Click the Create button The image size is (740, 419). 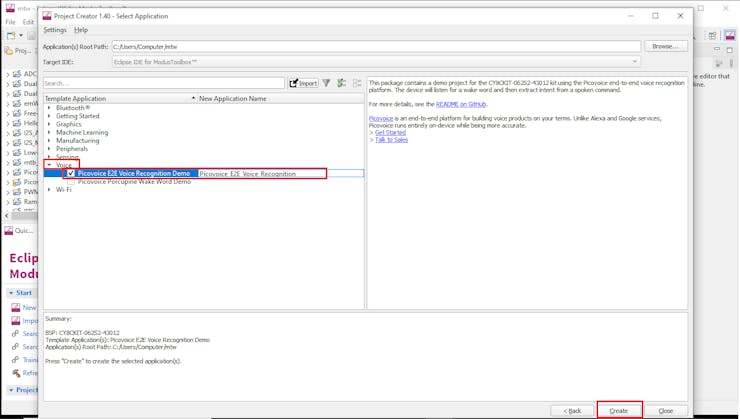tap(619, 411)
